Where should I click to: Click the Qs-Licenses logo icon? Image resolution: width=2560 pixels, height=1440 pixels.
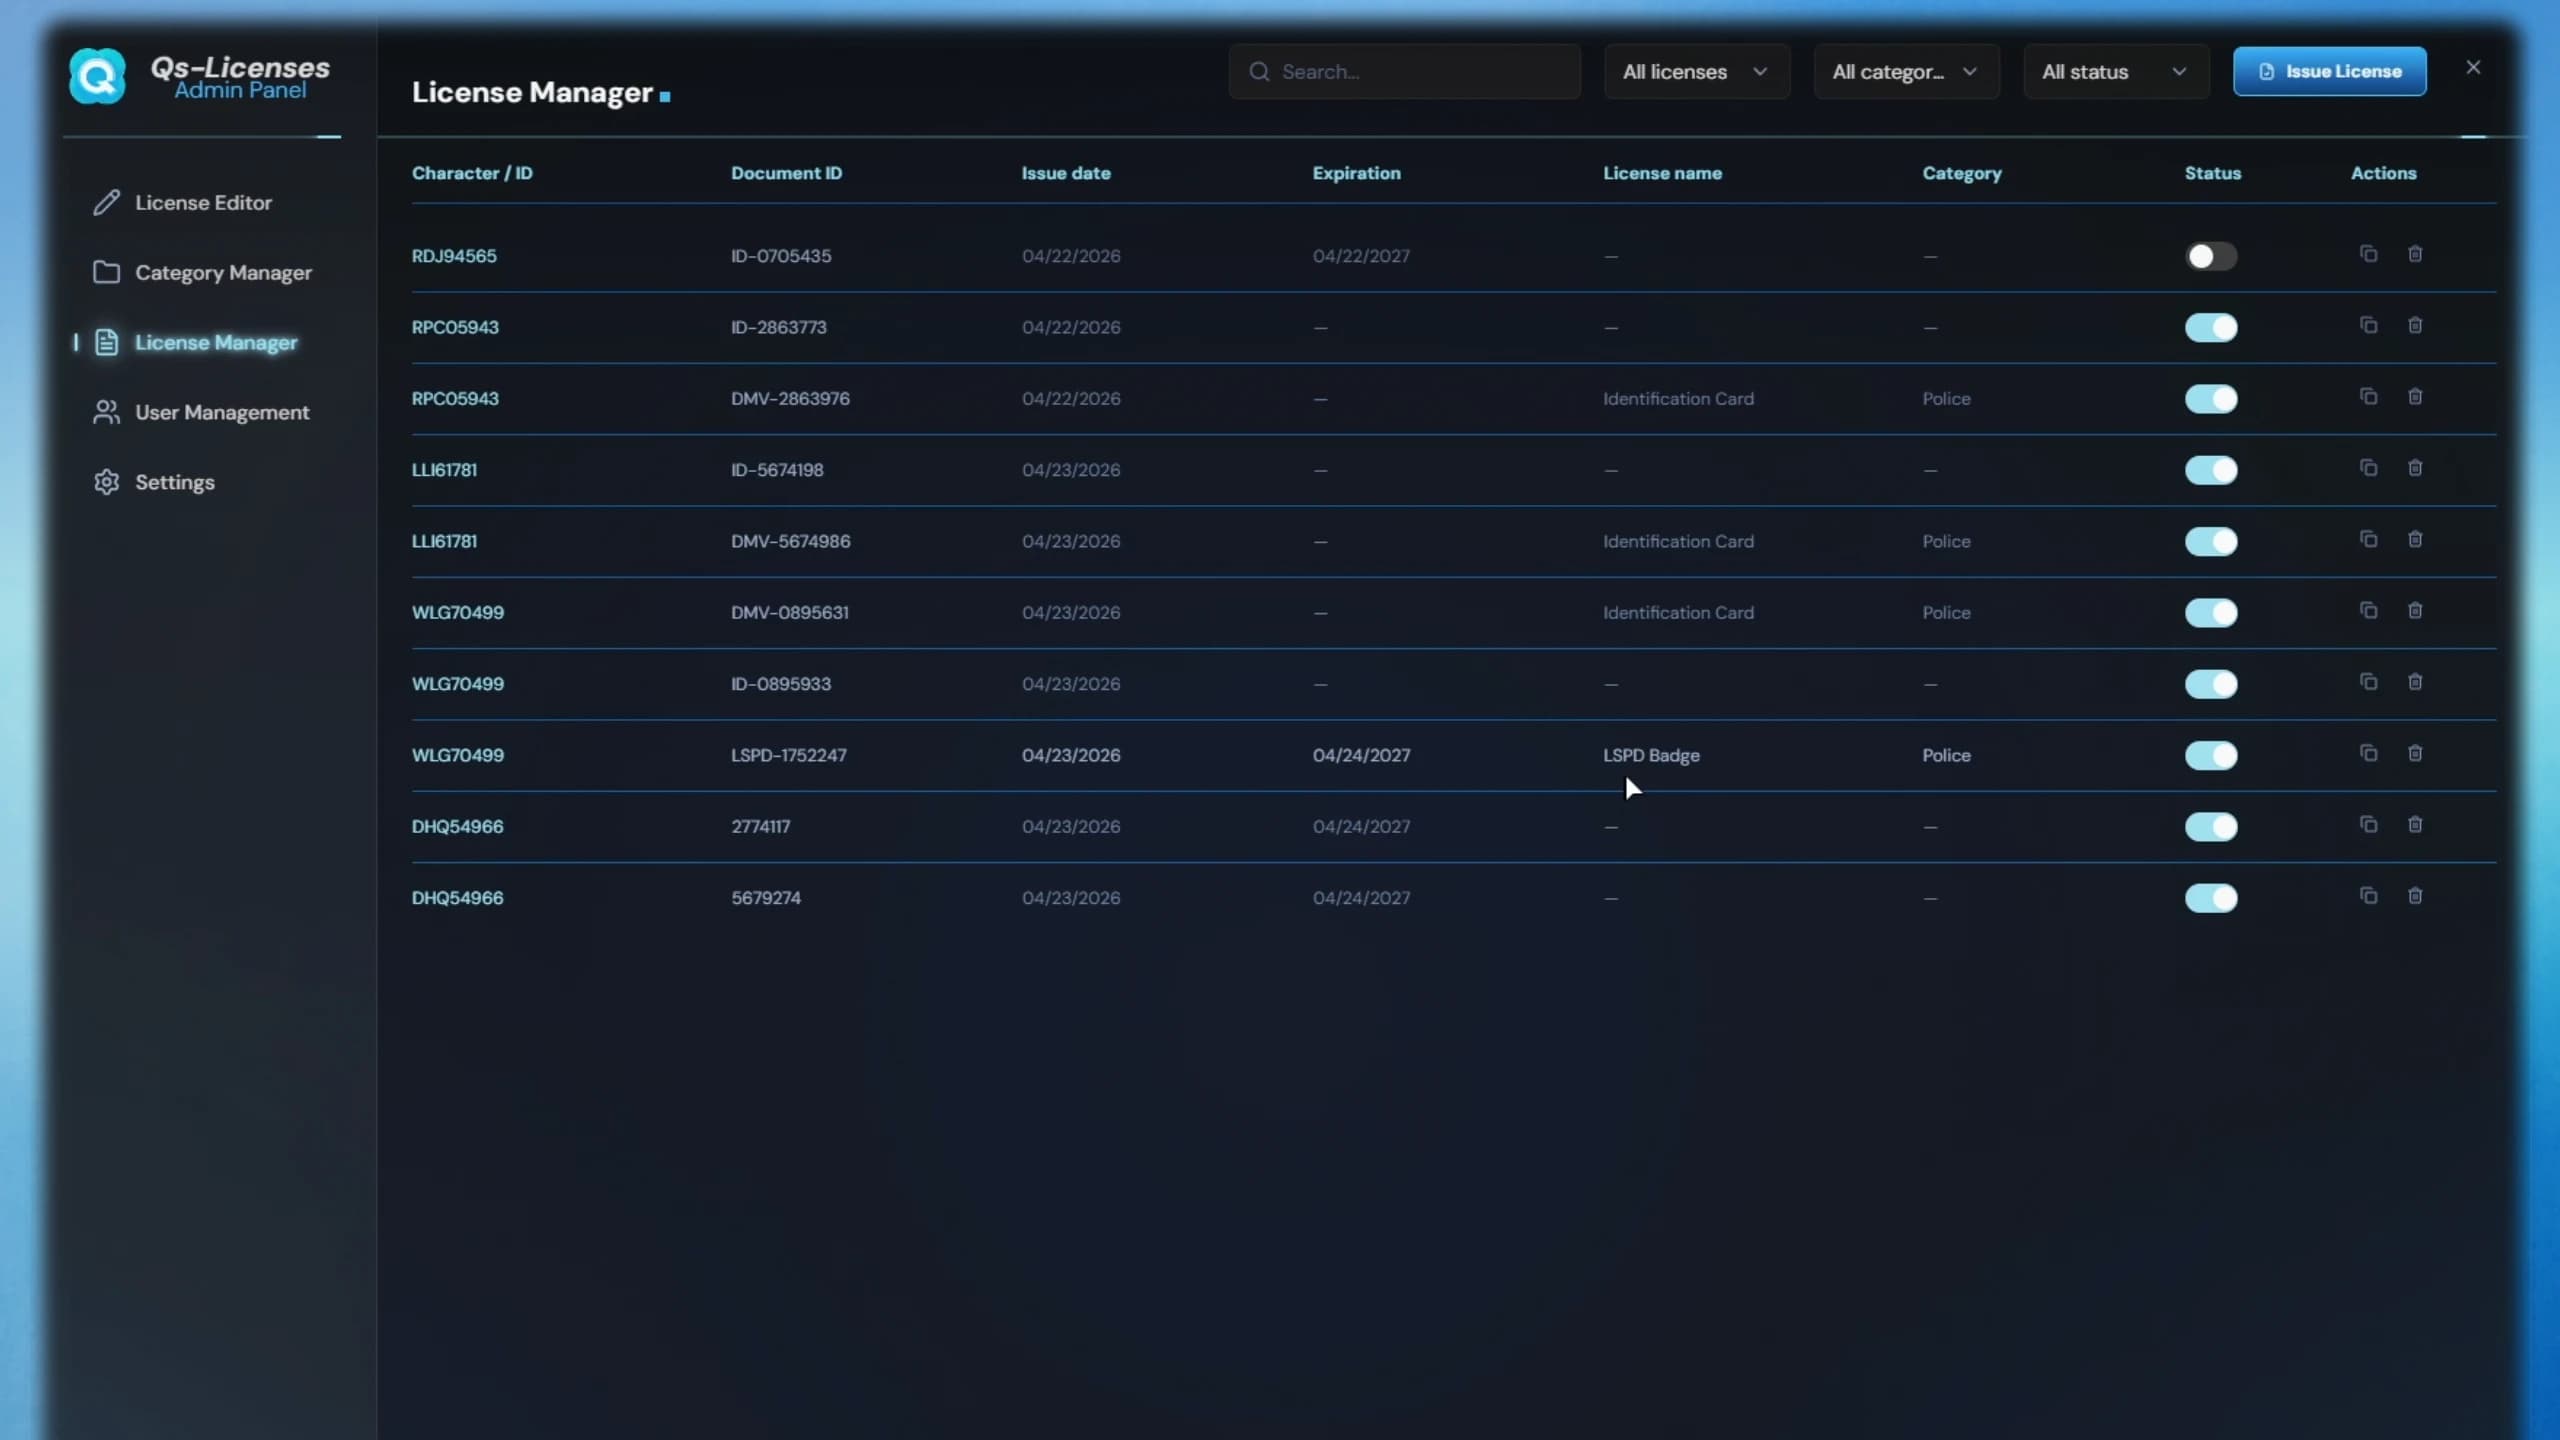[97, 76]
